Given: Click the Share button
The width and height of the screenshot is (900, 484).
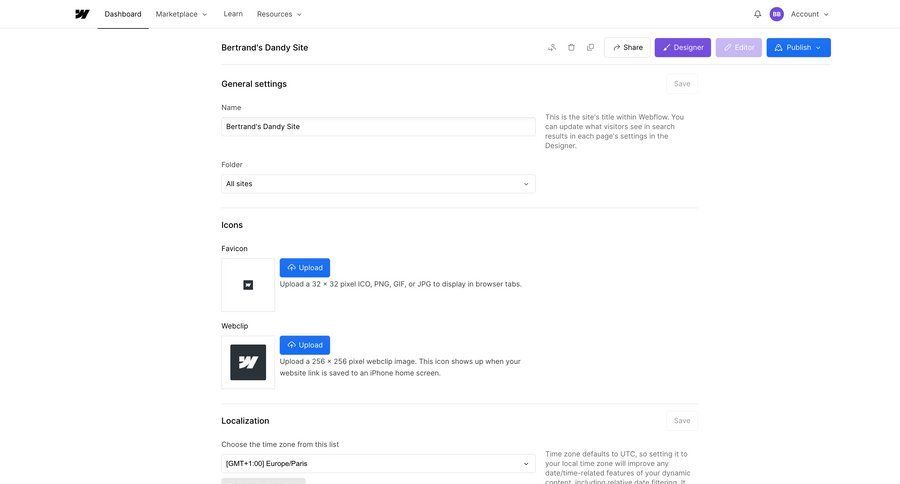Looking at the screenshot, I should pyautogui.click(x=627, y=47).
